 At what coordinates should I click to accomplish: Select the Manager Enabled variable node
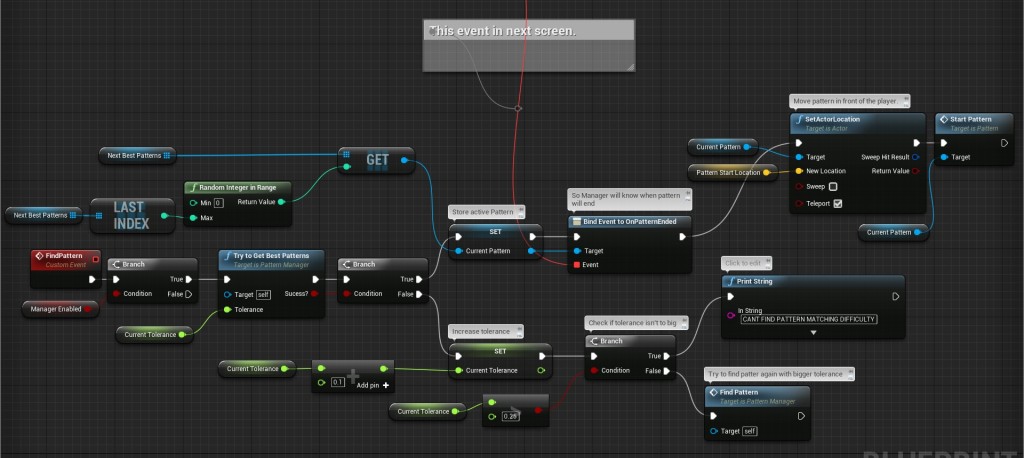(x=60, y=309)
